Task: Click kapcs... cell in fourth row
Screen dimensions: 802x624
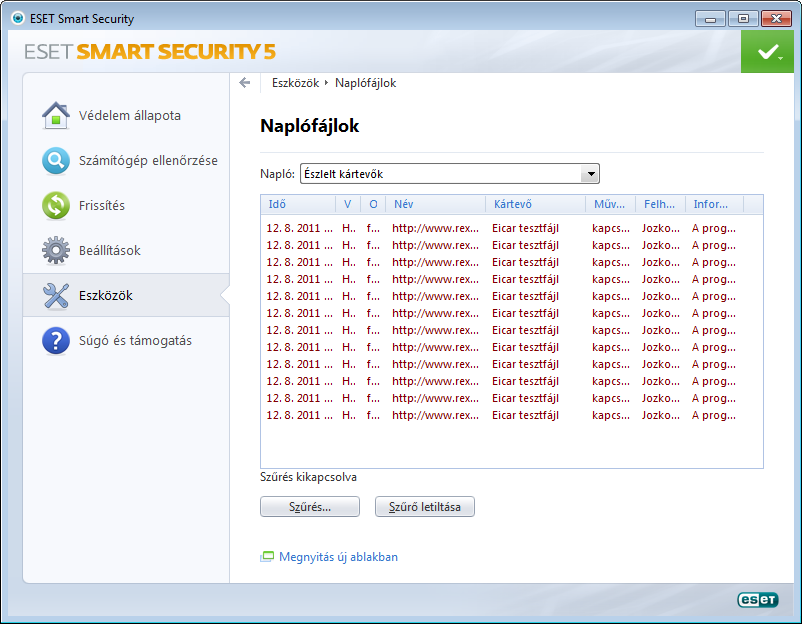Action: click(611, 279)
